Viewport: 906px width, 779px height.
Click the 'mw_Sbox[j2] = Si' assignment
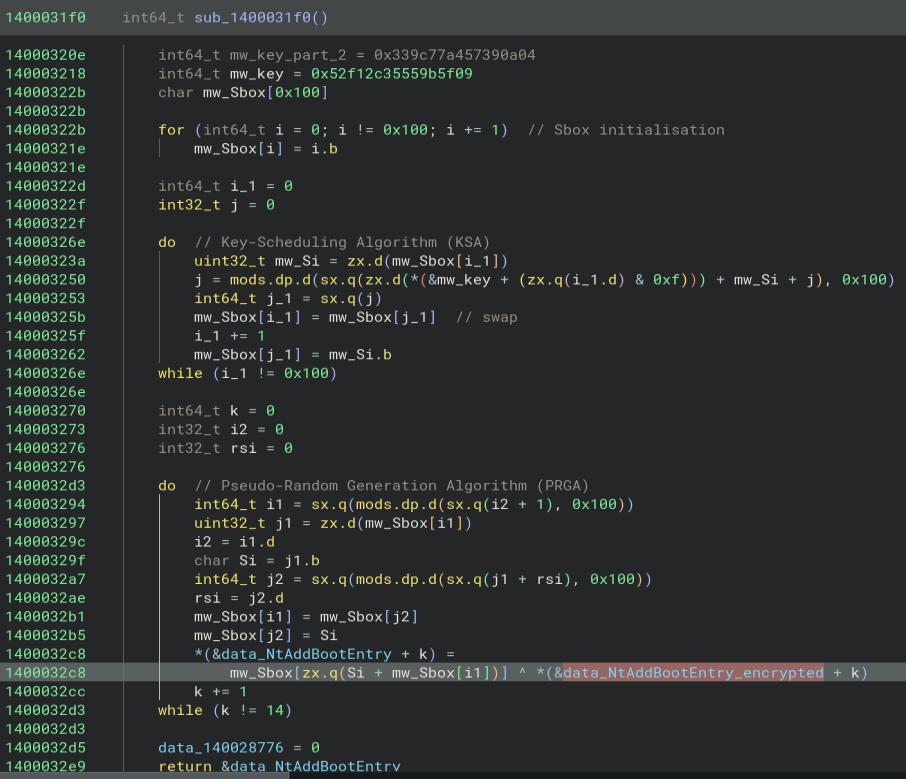click(266, 635)
